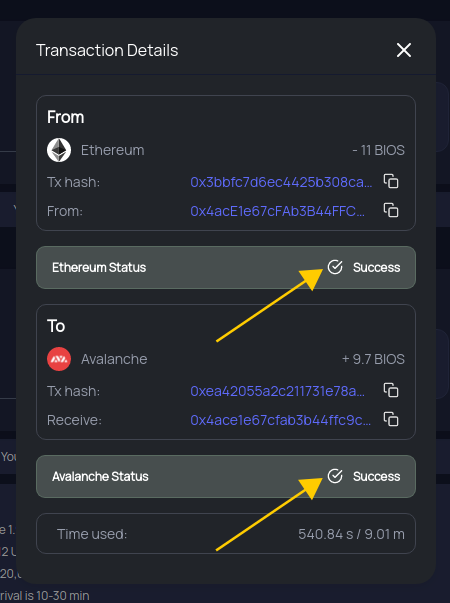Screen dimensions: 450x603
Task: Click the Avalanche network logo
Action: click(59, 359)
